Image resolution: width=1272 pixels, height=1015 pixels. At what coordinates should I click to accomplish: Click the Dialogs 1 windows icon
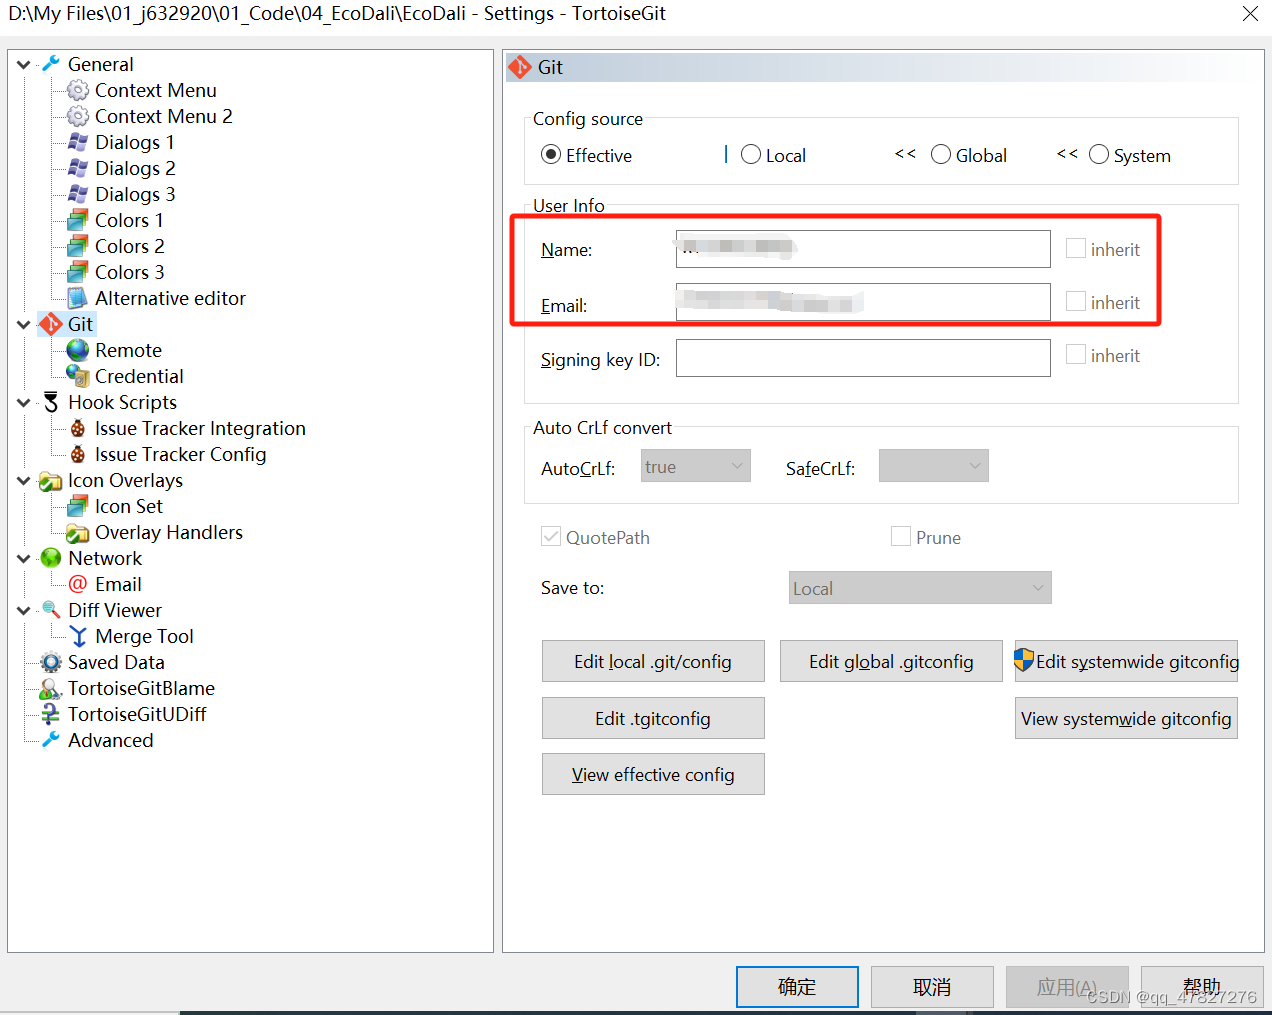pyautogui.click(x=78, y=142)
